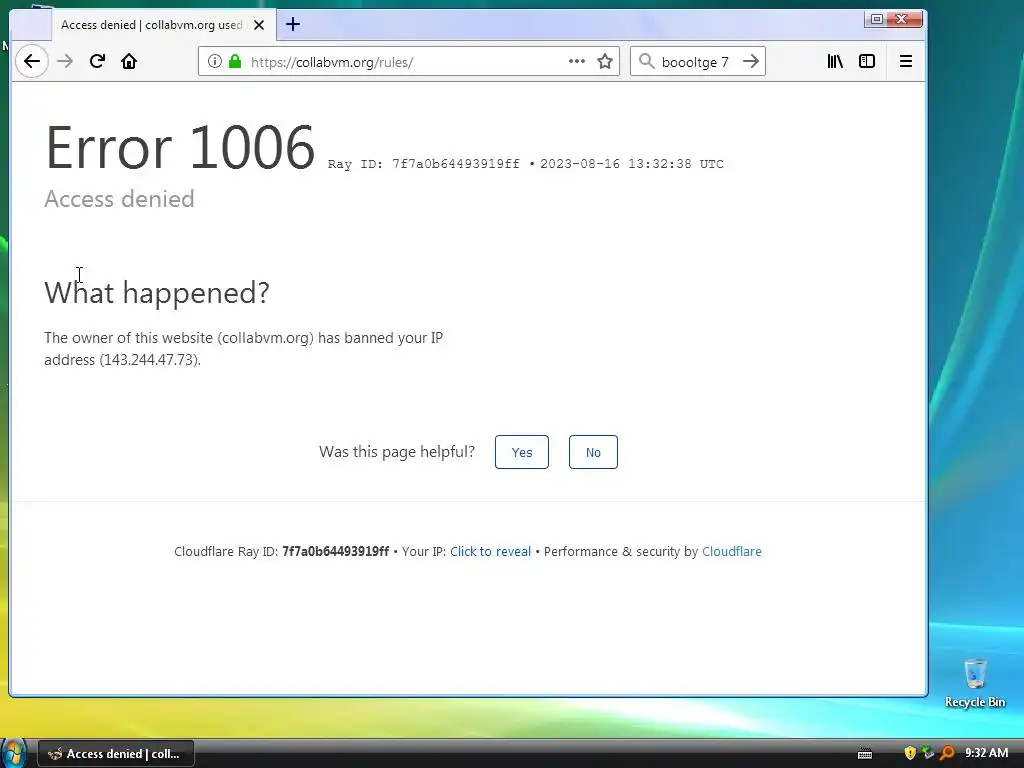
Task: Reload the current page
Action: click(x=97, y=61)
